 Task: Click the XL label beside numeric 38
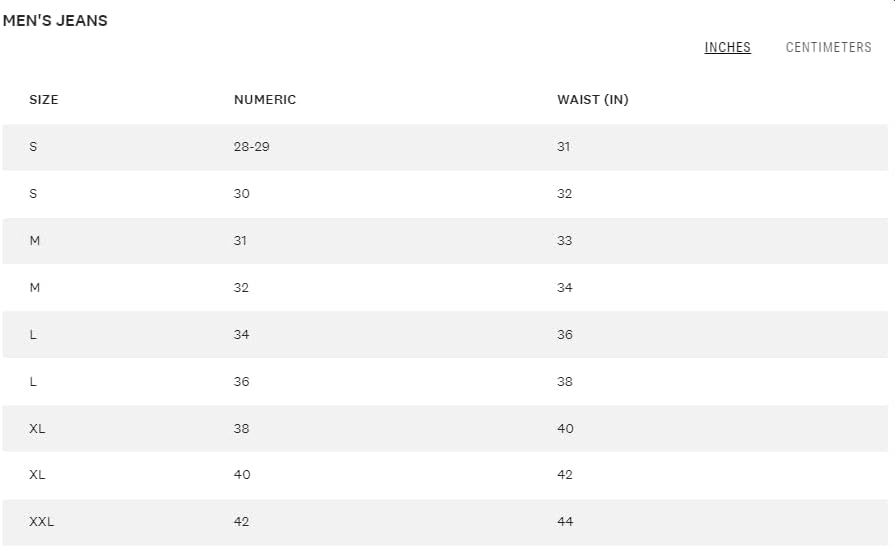tap(38, 429)
